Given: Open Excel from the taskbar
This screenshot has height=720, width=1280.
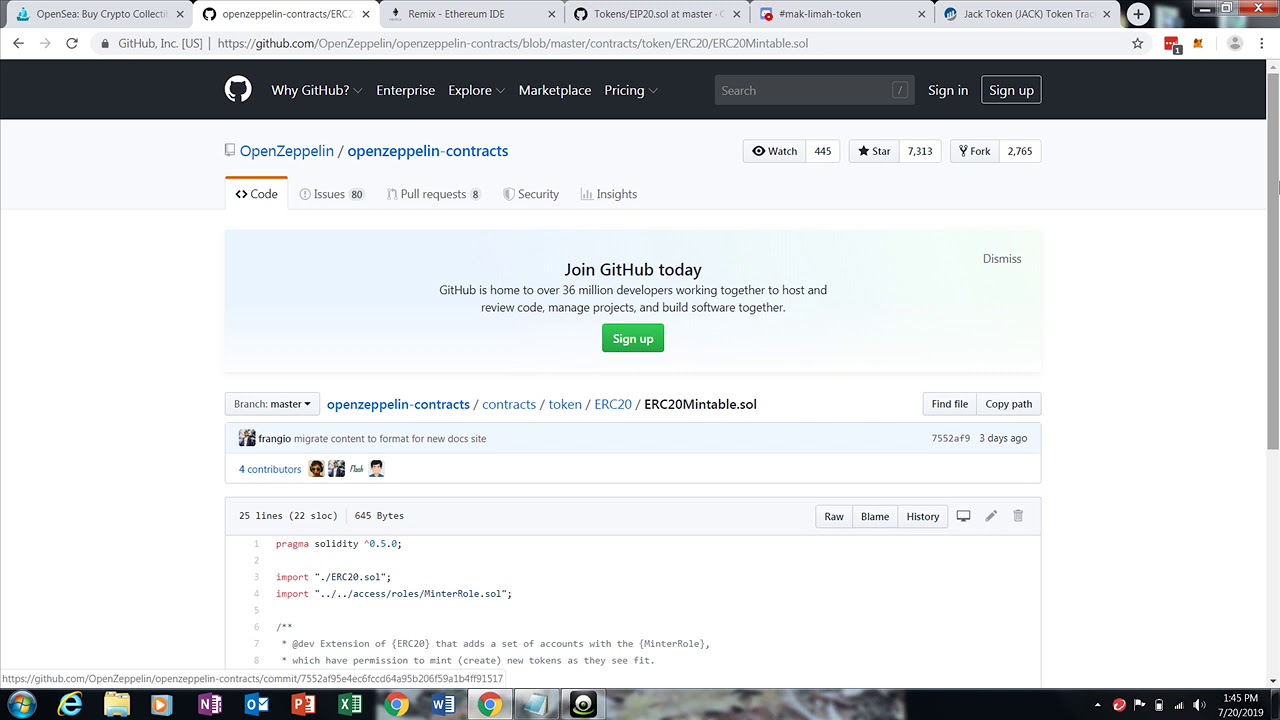Looking at the screenshot, I should coord(350,704).
